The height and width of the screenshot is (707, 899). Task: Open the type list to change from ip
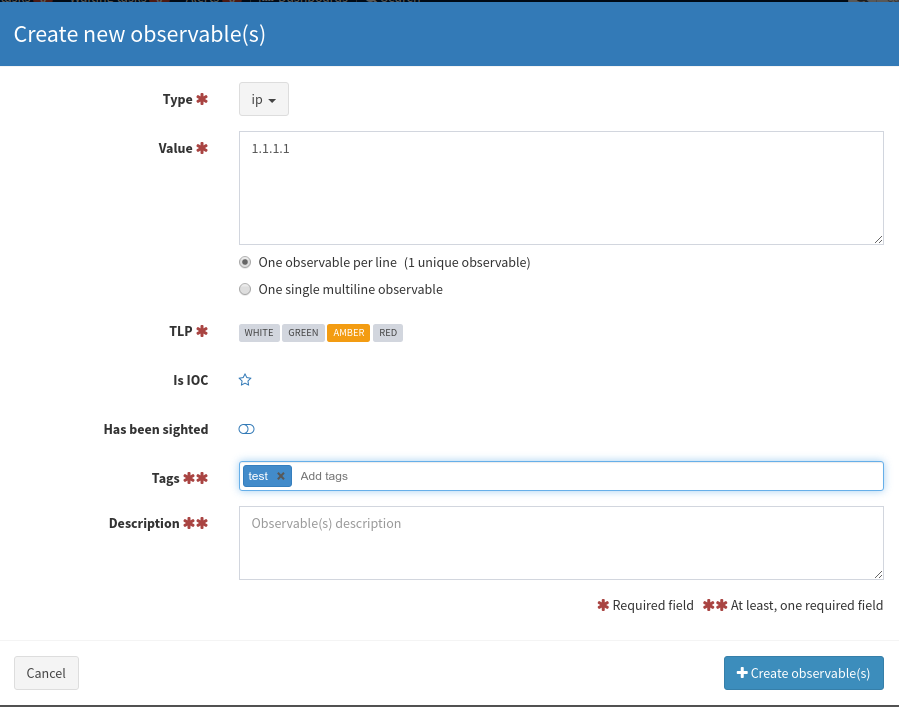263,99
